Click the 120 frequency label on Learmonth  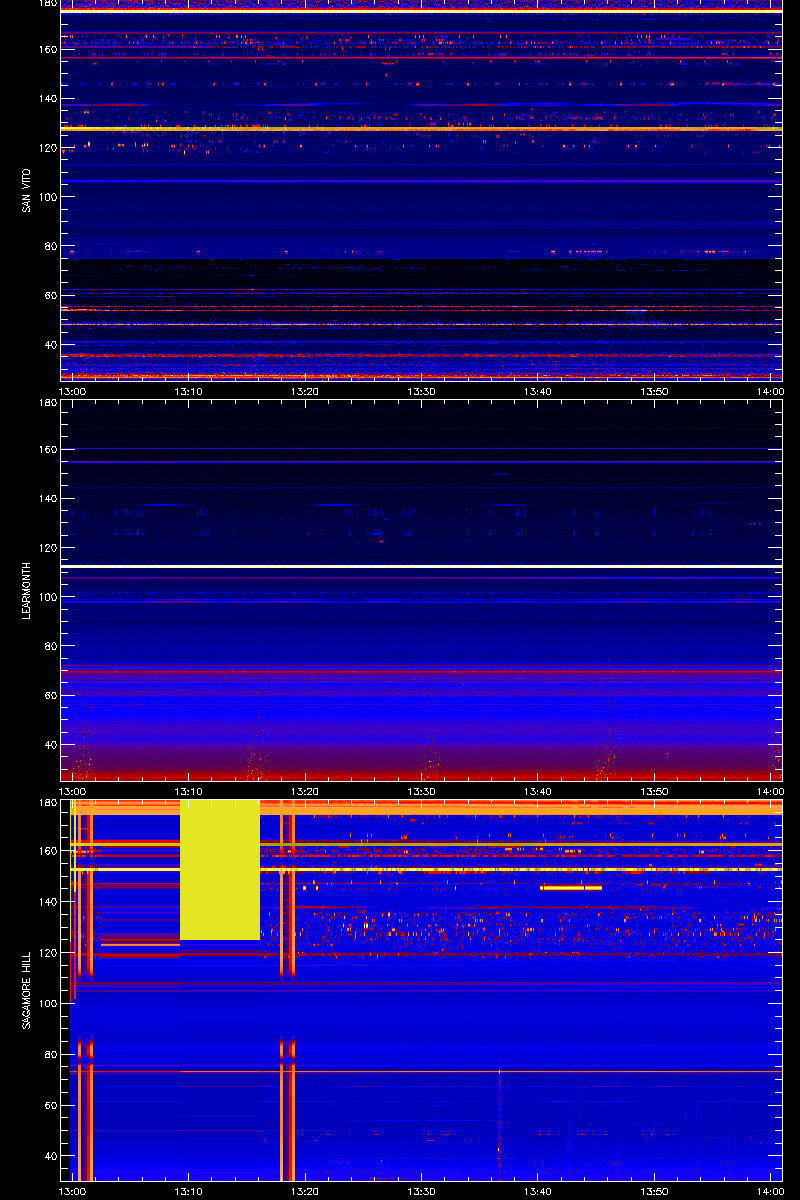[47, 548]
